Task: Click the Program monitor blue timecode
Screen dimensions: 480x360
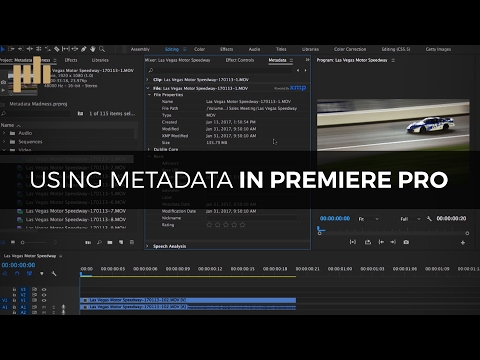Action: (335, 219)
